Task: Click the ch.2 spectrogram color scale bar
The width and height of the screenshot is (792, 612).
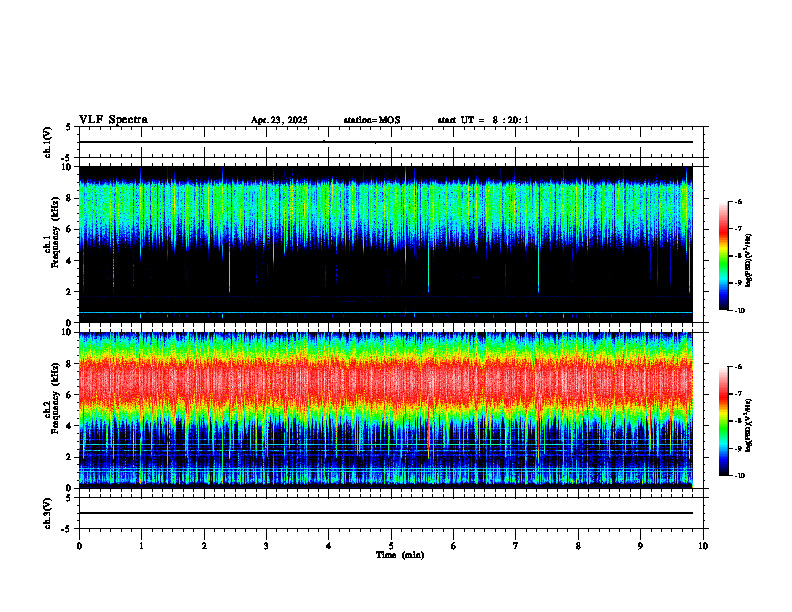Action: coord(723,421)
